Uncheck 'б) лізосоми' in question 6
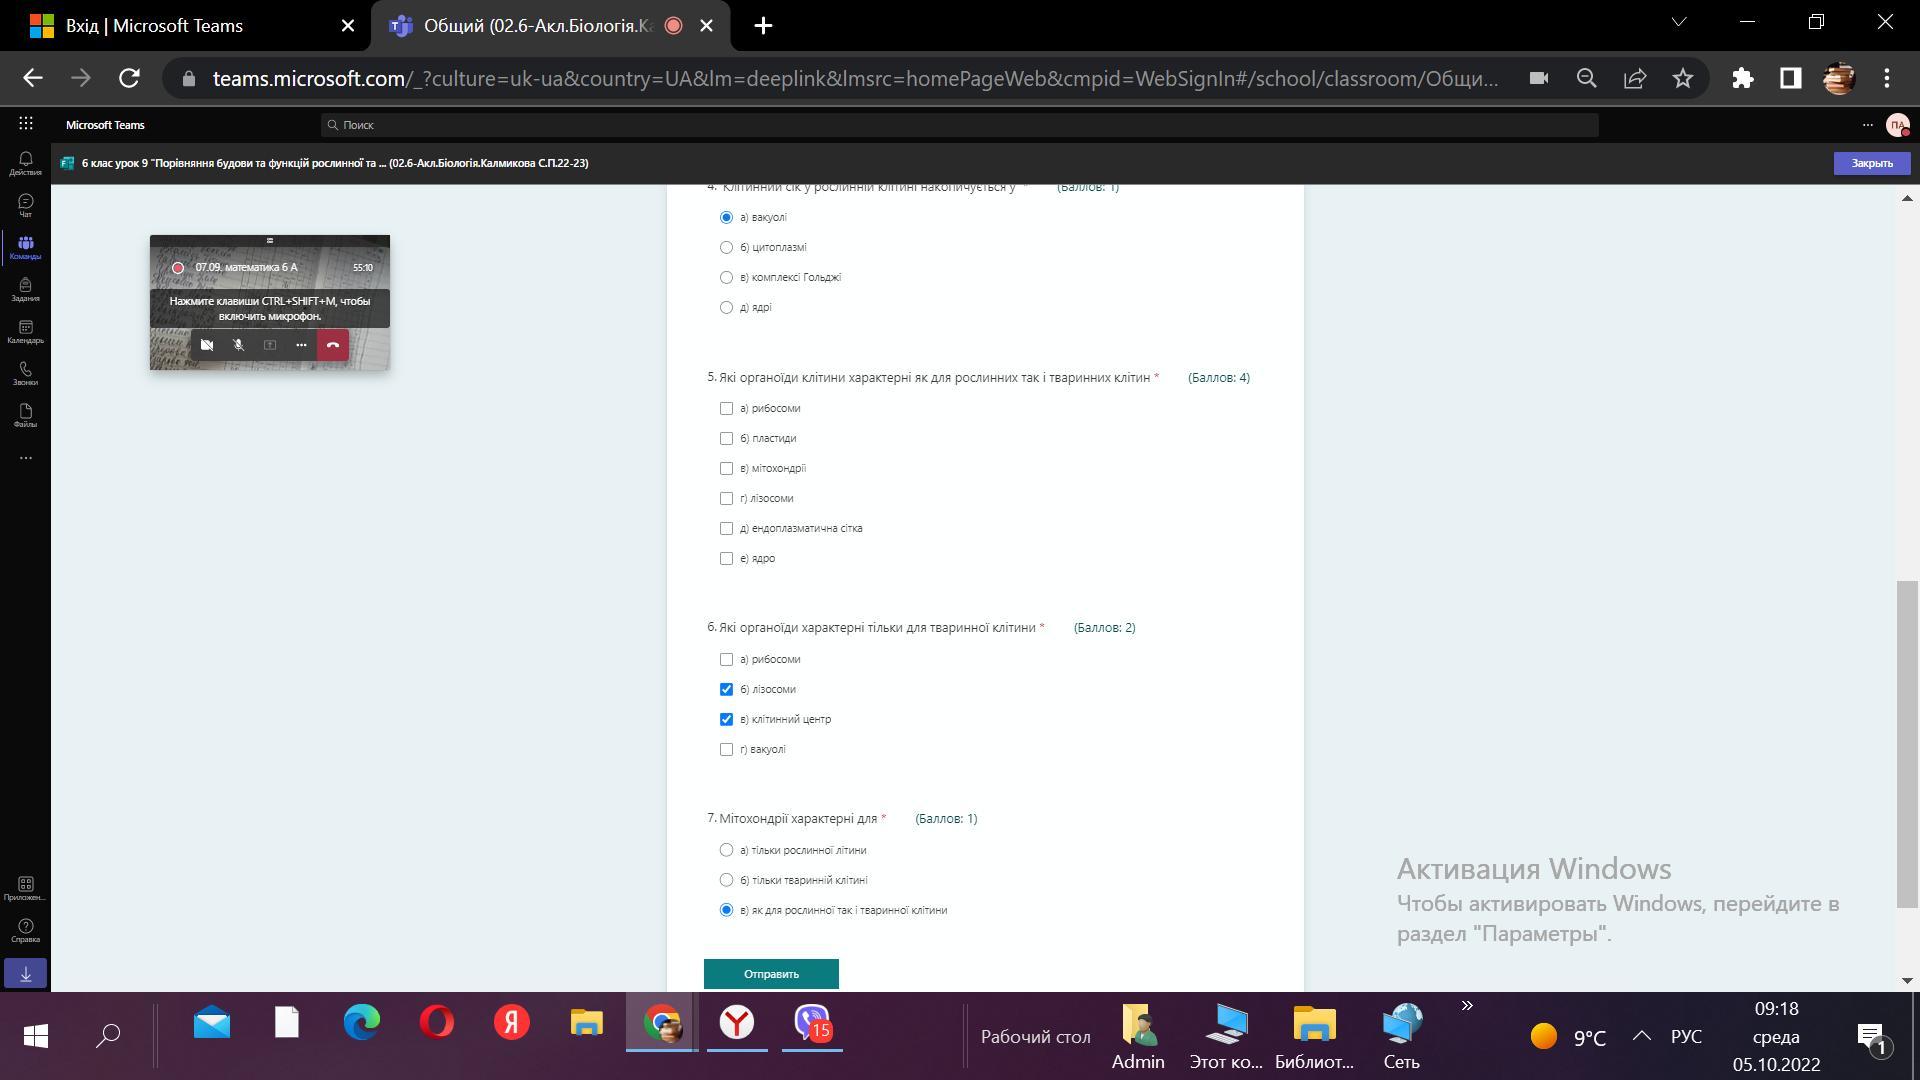The height and width of the screenshot is (1080, 1920). pyautogui.click(x=726, y=689)
